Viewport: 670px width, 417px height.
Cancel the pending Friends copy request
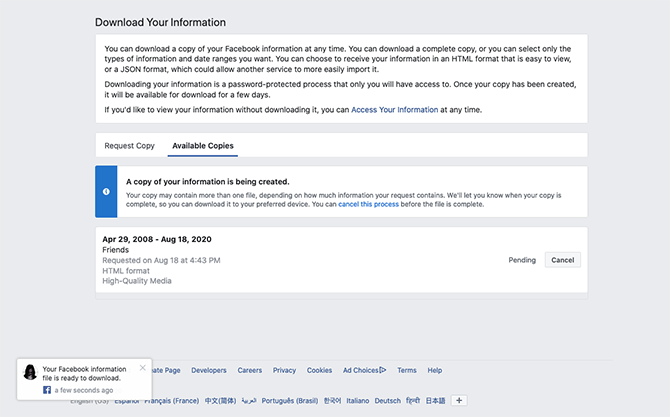tap(563, 260)
